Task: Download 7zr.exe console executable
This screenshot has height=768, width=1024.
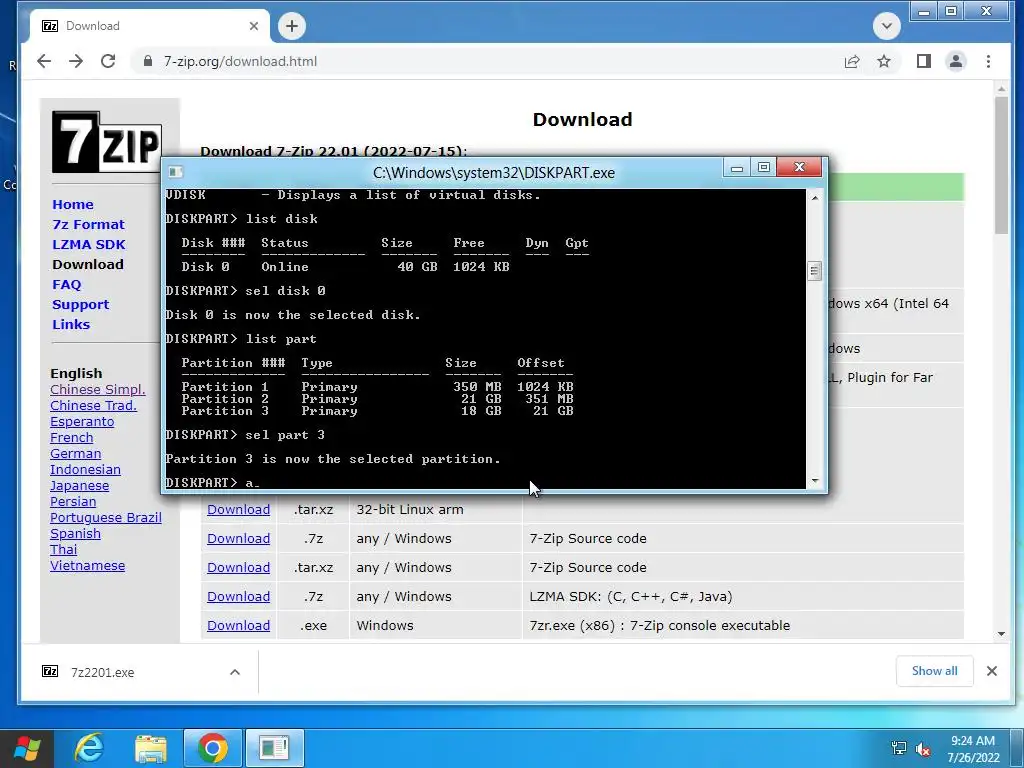Action: [x=238, y=626]
